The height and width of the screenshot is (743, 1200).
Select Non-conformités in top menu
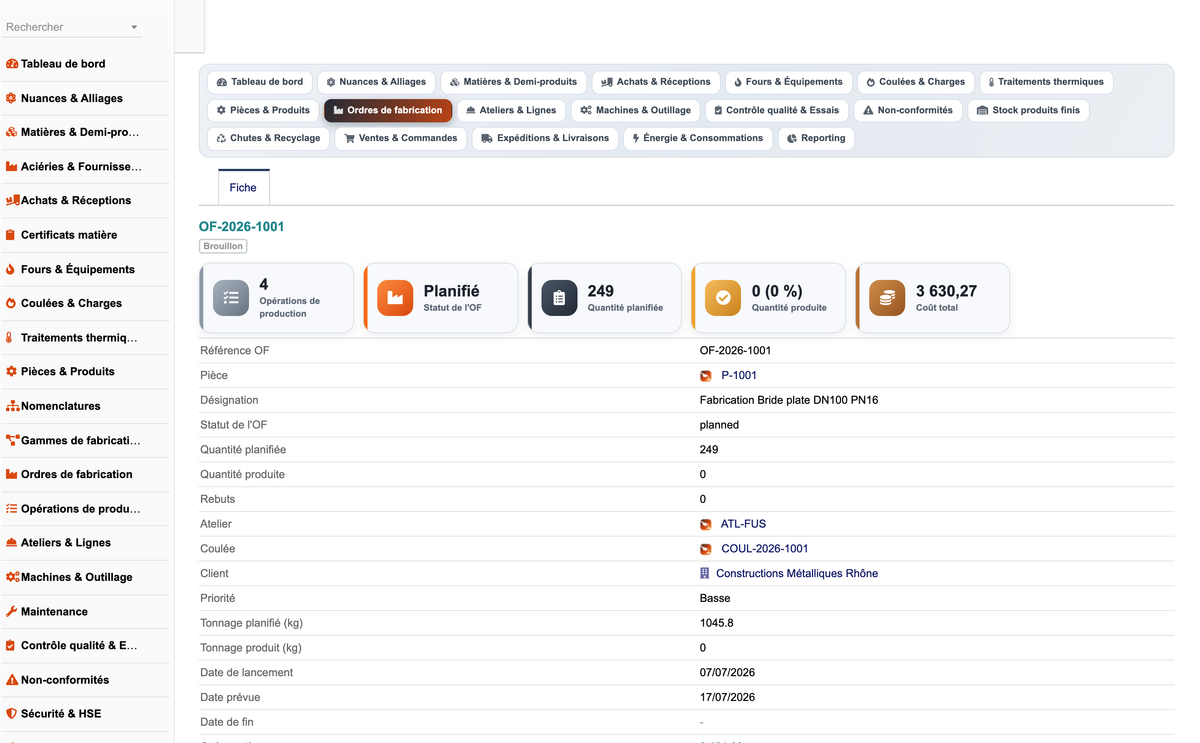point(908,110)
